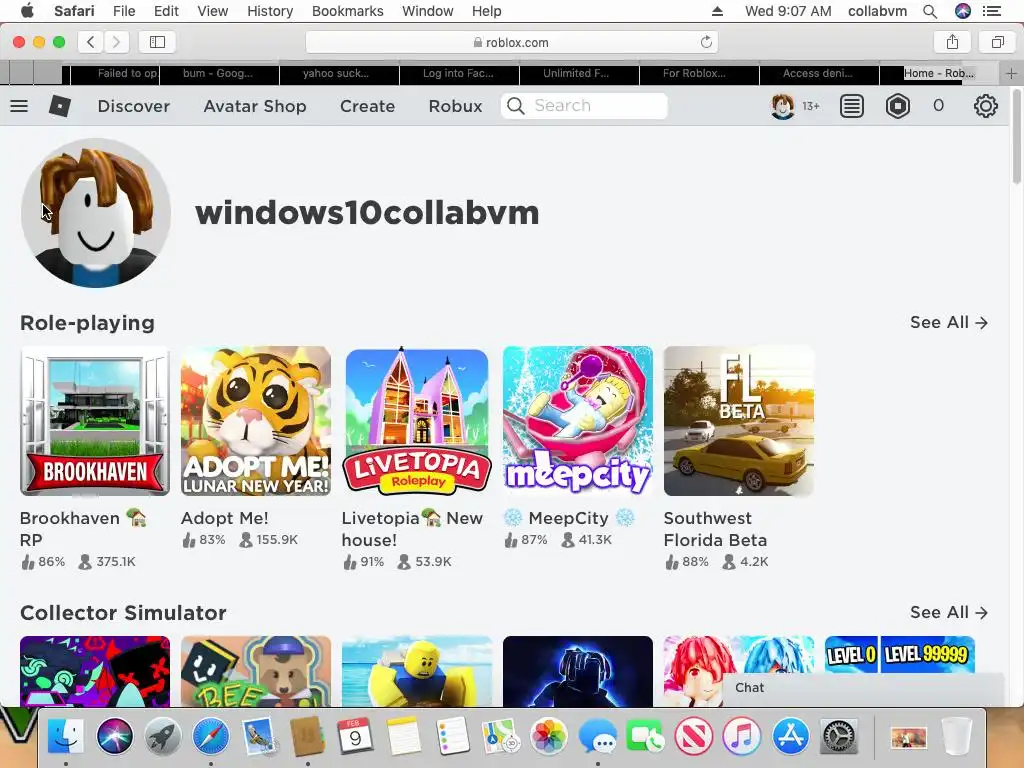Viewport: 1024px width, 768px height.
Task: Add a new Safari tab
Action: [x=1011, y=73]
